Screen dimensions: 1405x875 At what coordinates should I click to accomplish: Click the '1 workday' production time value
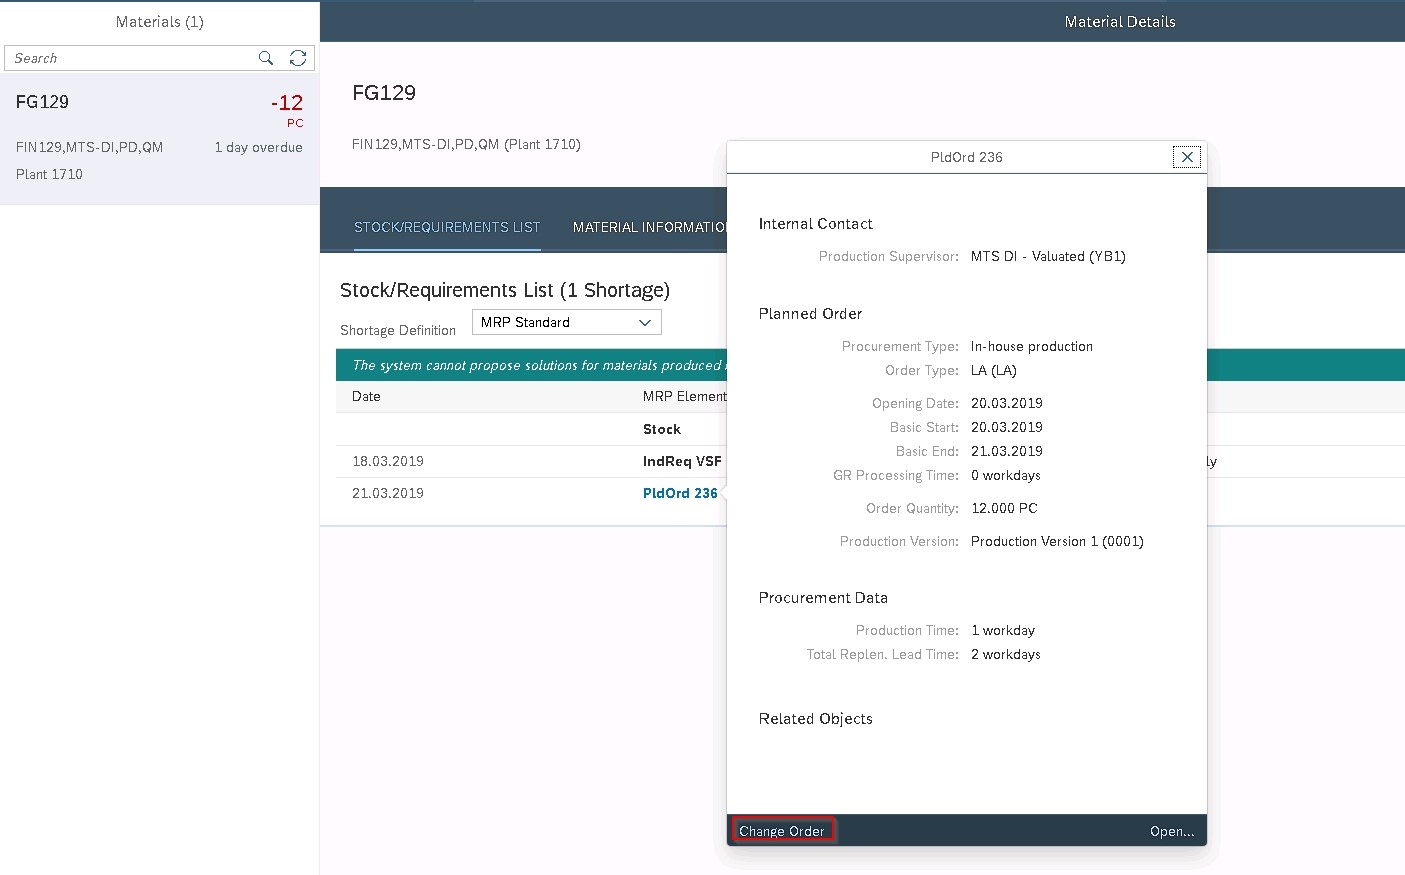(x=1003, y=630)
